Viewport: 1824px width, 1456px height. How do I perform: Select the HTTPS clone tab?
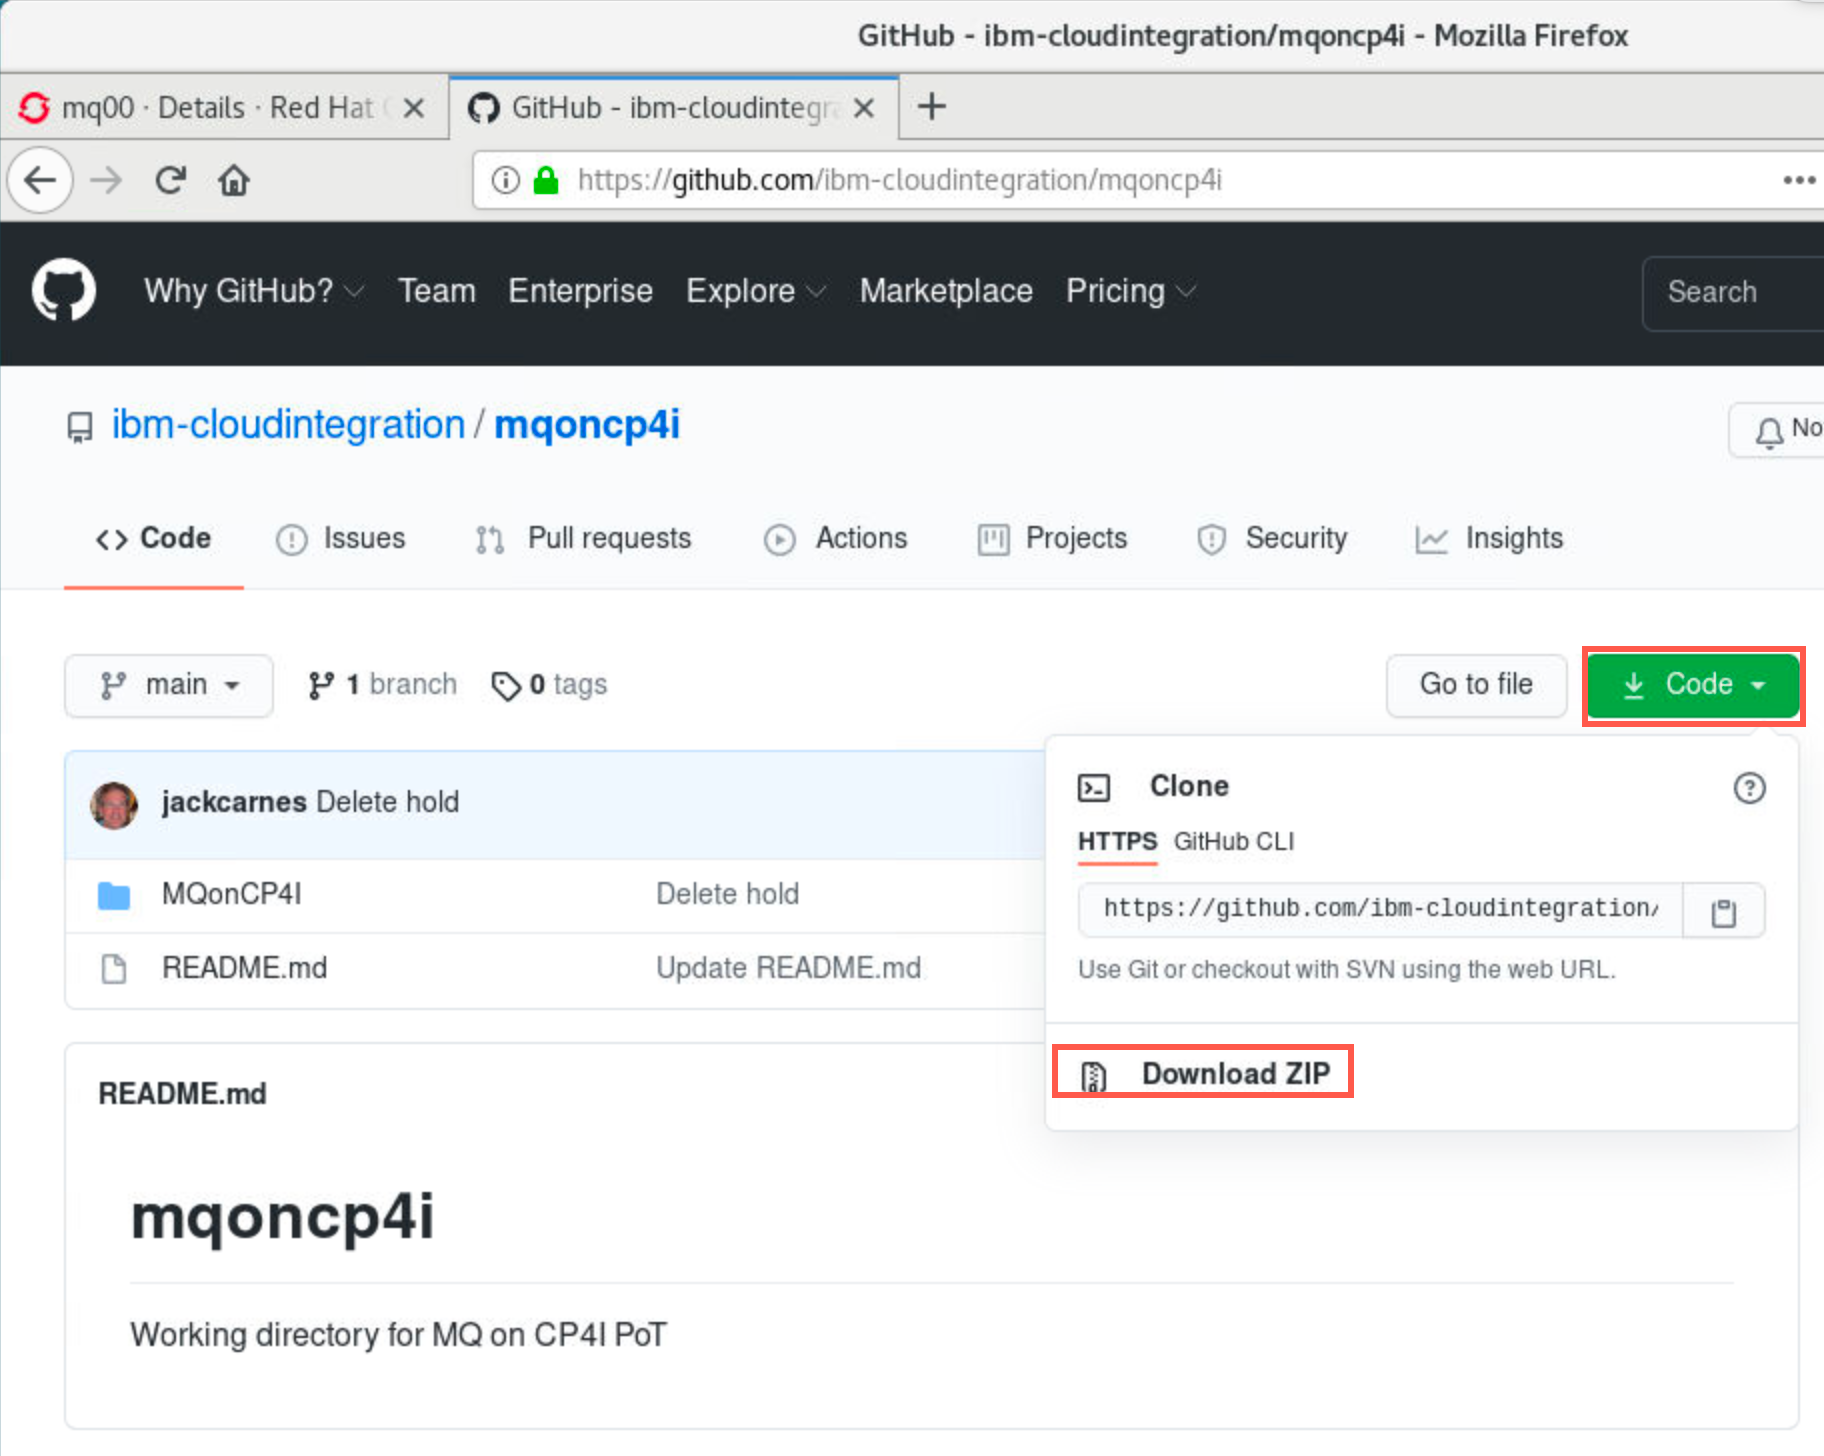(1117, 842)
